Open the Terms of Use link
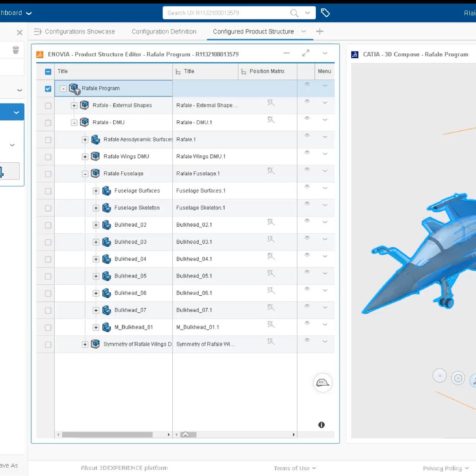476x476 pixels. pos(294,468)
